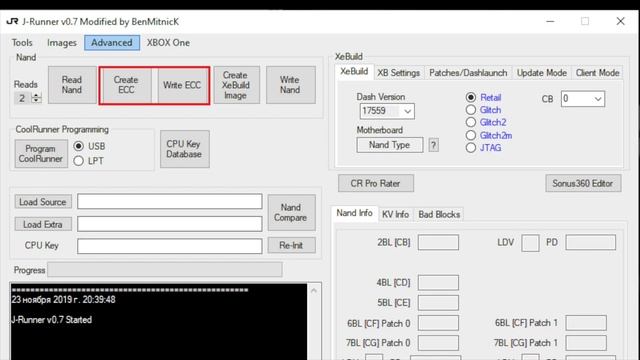Switch to the Patches/Dashlaunch tab
640x360 pixels.
click(468, 73)
